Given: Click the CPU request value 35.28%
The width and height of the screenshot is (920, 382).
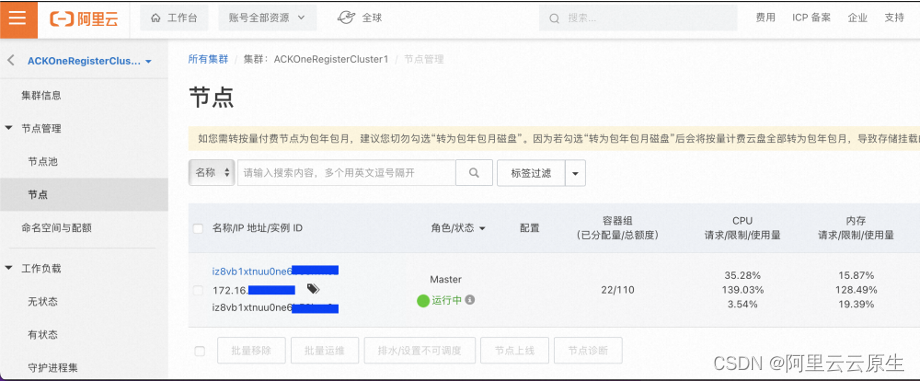Looking at the screenshot, I should pyautogui.click(x=742, y=275).
